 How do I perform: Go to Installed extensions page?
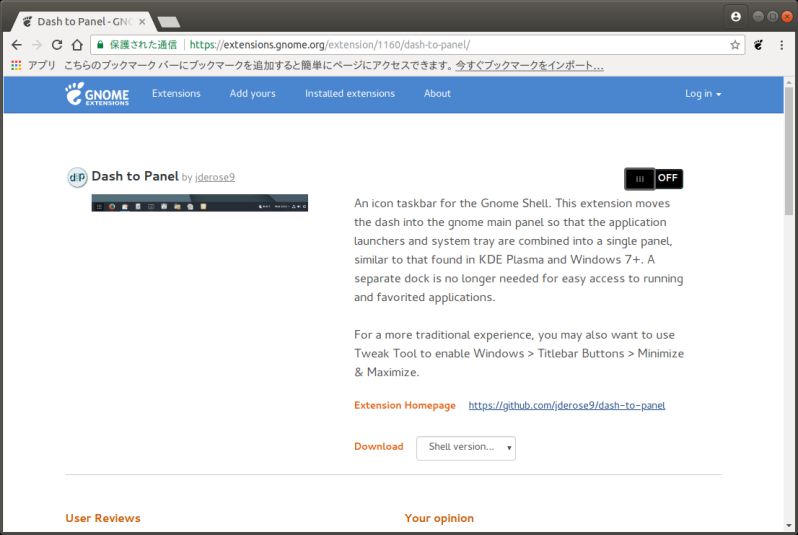(x=350, y=94)
